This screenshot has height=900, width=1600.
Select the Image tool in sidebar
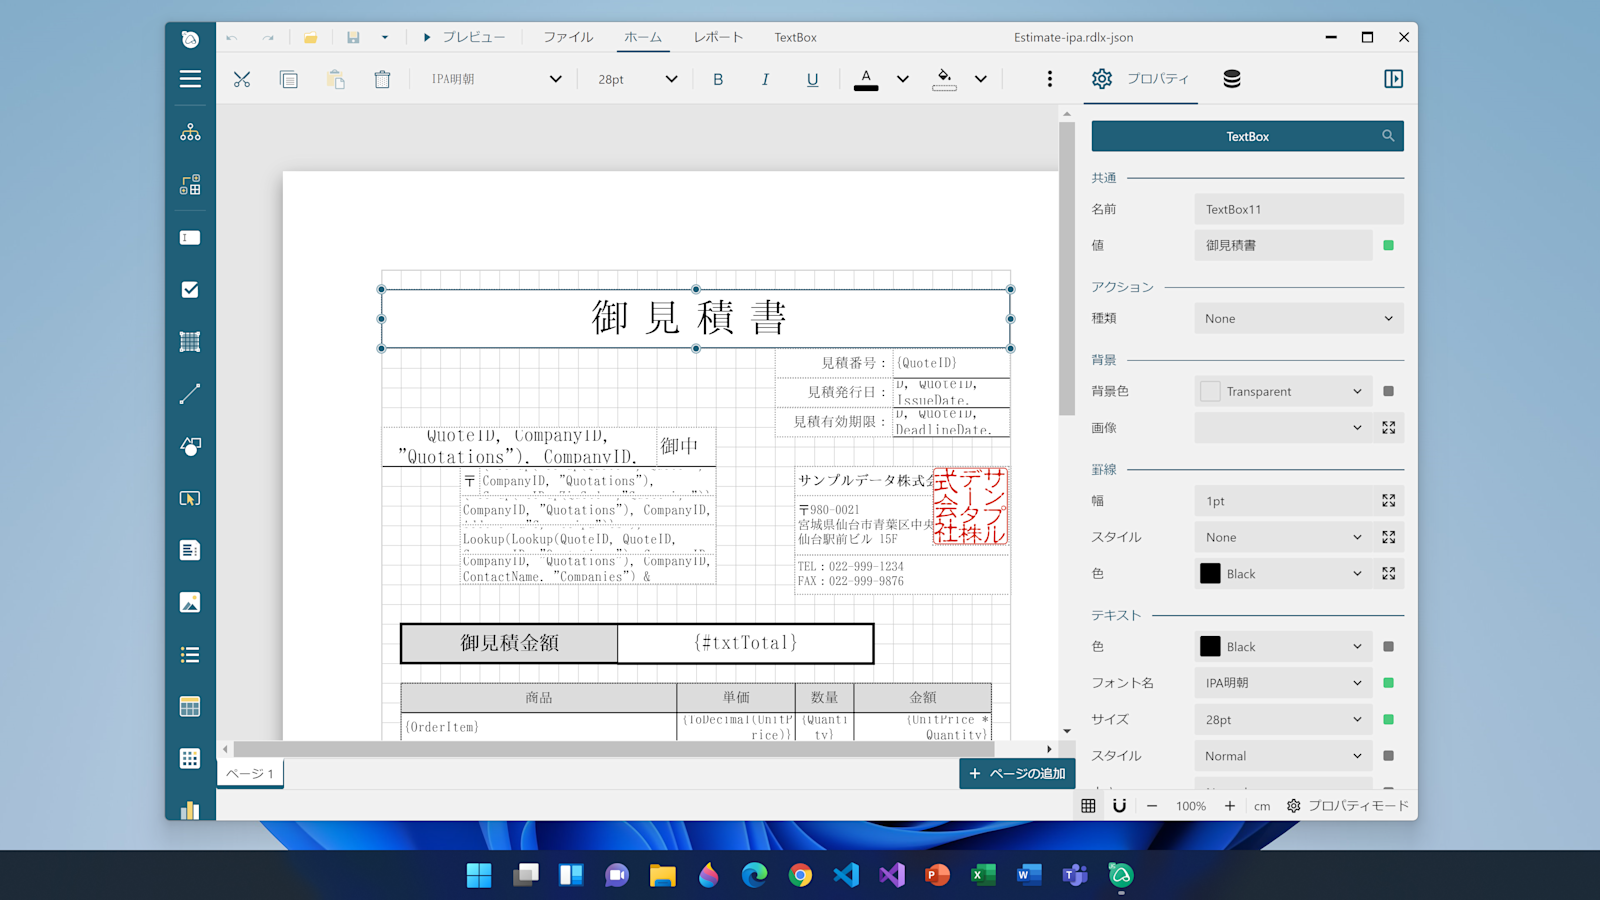click(190, 602)
